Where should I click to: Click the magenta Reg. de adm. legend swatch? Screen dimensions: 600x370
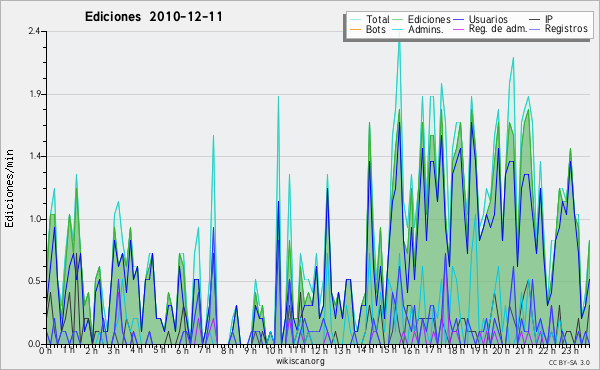459,29
